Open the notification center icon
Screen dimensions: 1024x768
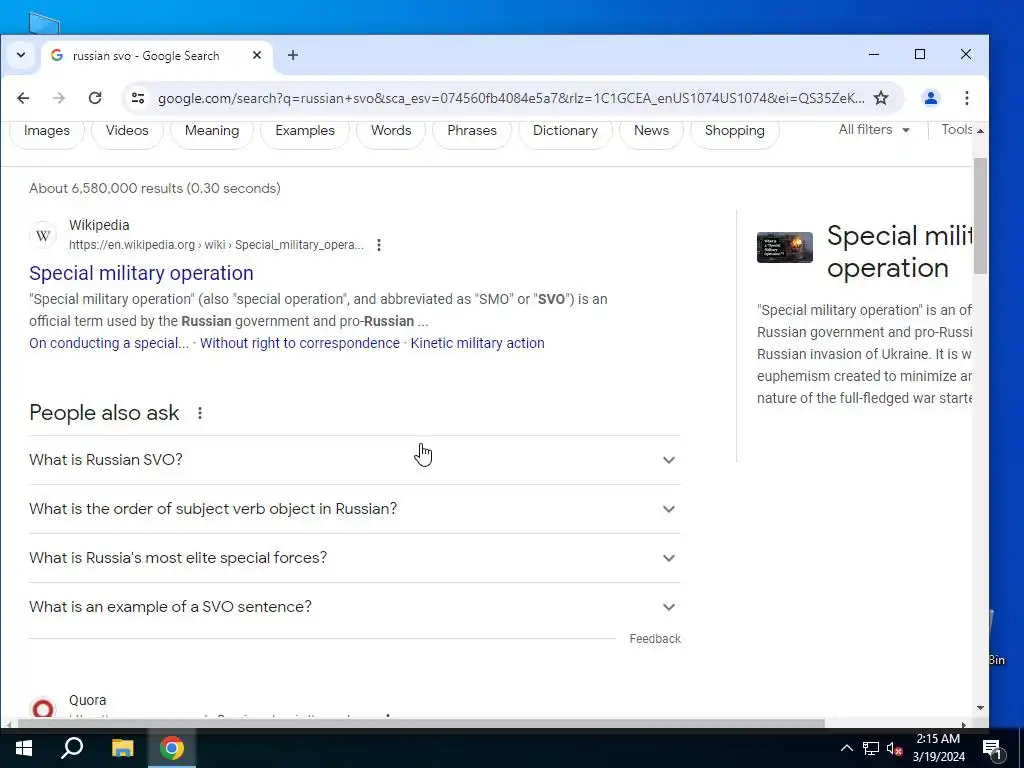click(992, 748)
